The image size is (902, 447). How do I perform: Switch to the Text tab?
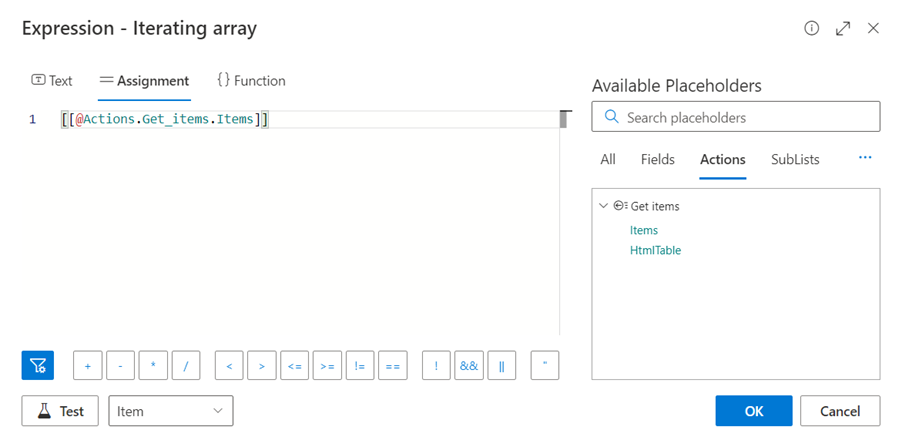click(52, 81)
